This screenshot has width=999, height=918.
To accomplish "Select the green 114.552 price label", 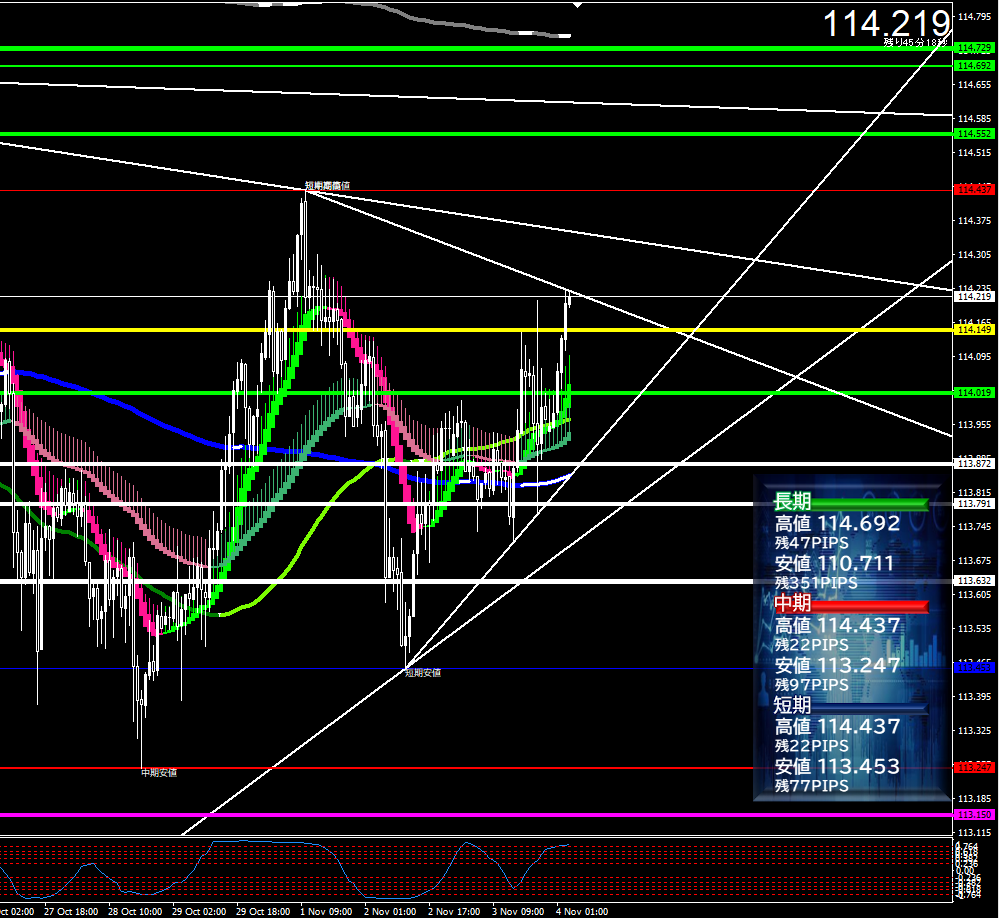I will tap(974, 134).
